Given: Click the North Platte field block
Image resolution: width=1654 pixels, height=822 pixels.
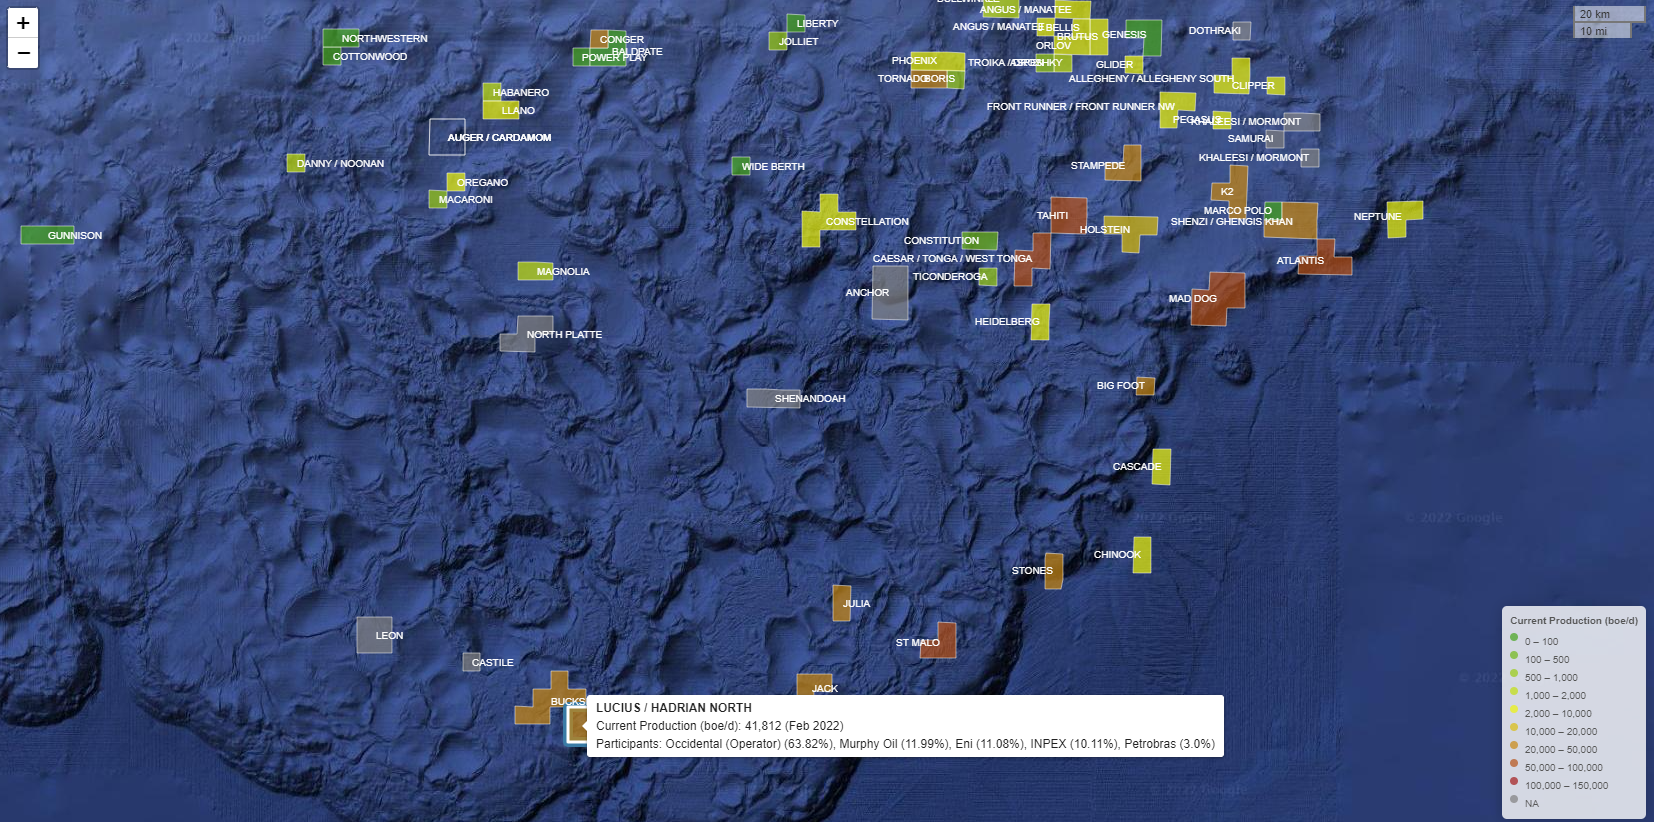Looking at the screenshot, I should point(530,333).
